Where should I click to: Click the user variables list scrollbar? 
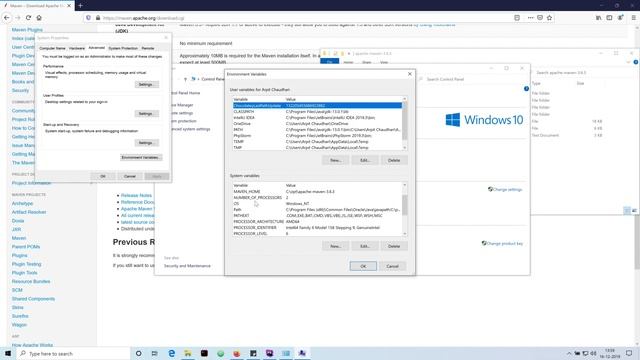(x=404, y=123)
